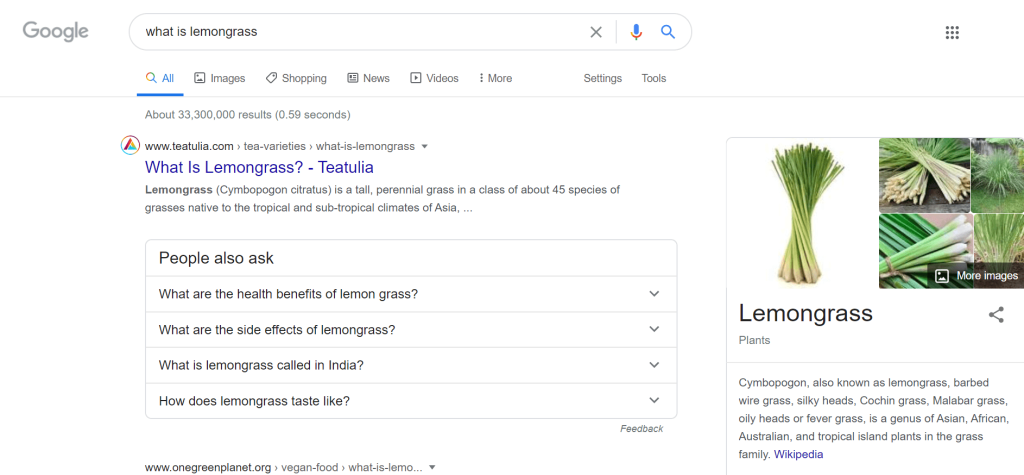Switch to the Images tab
The width and height of the screenshot is (1024, 475).
click(220, 78)
